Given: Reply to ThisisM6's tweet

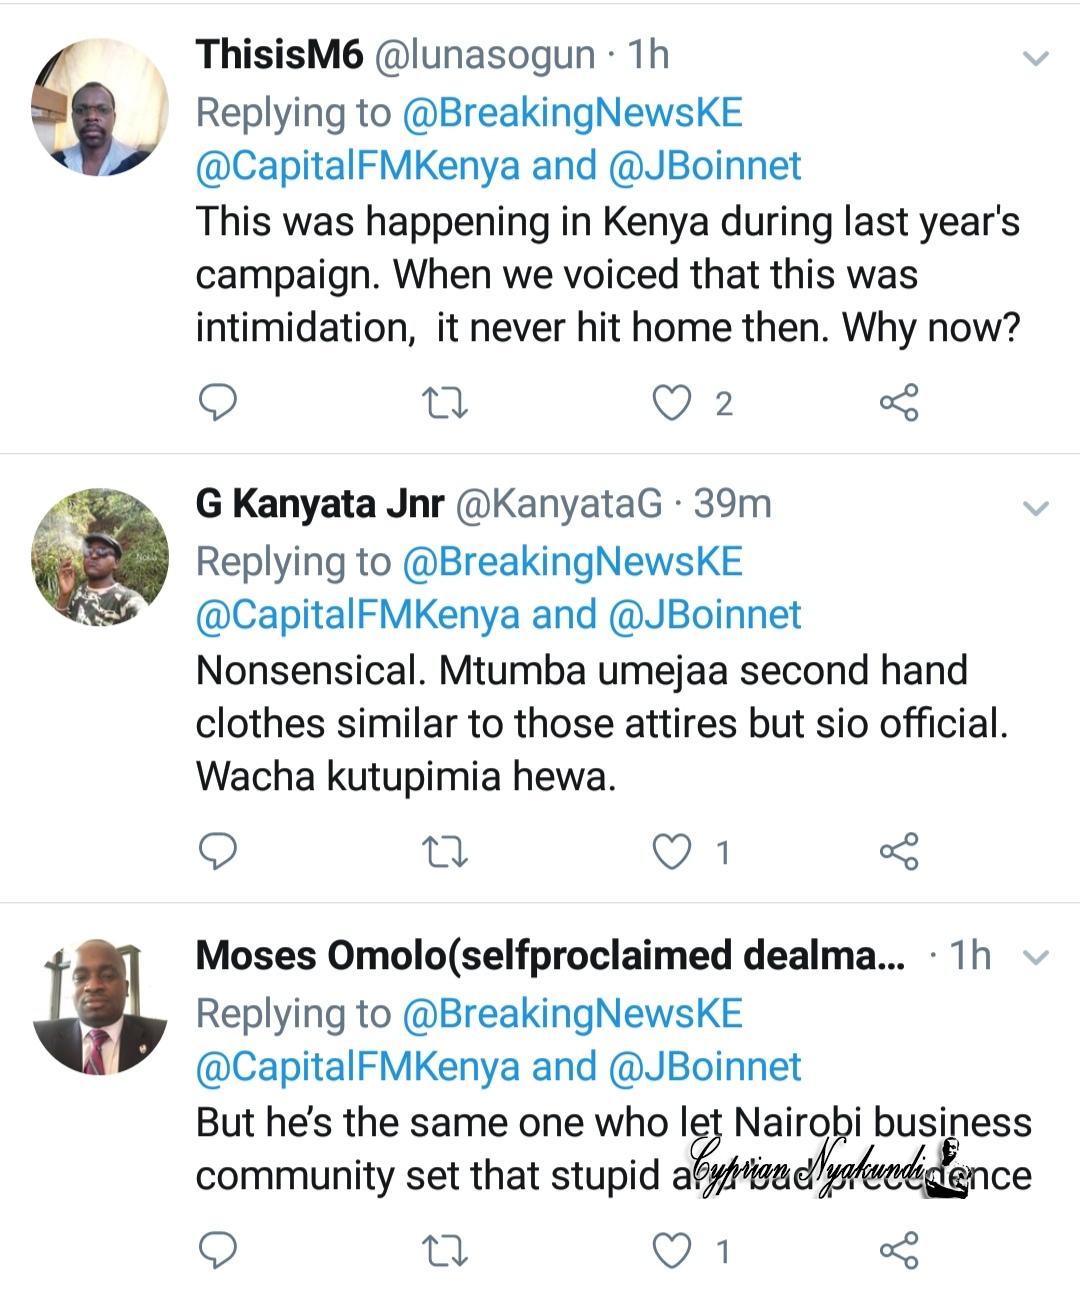Looking at the screenshot, I should (218, 402).
